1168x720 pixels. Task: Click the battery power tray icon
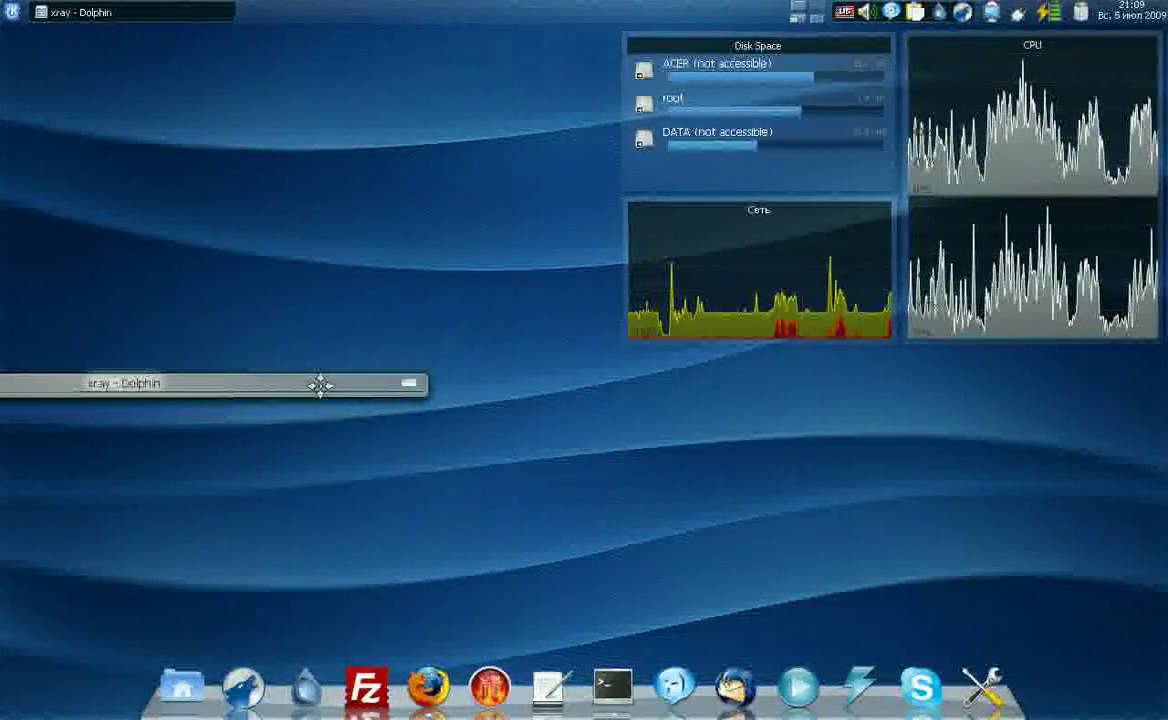point(1049,12)
